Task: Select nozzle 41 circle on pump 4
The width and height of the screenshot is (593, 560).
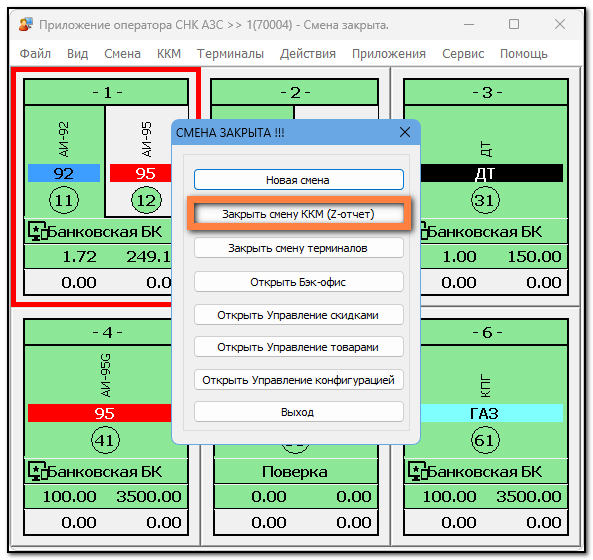Action: pyautogui.click(x=106, y=440)
